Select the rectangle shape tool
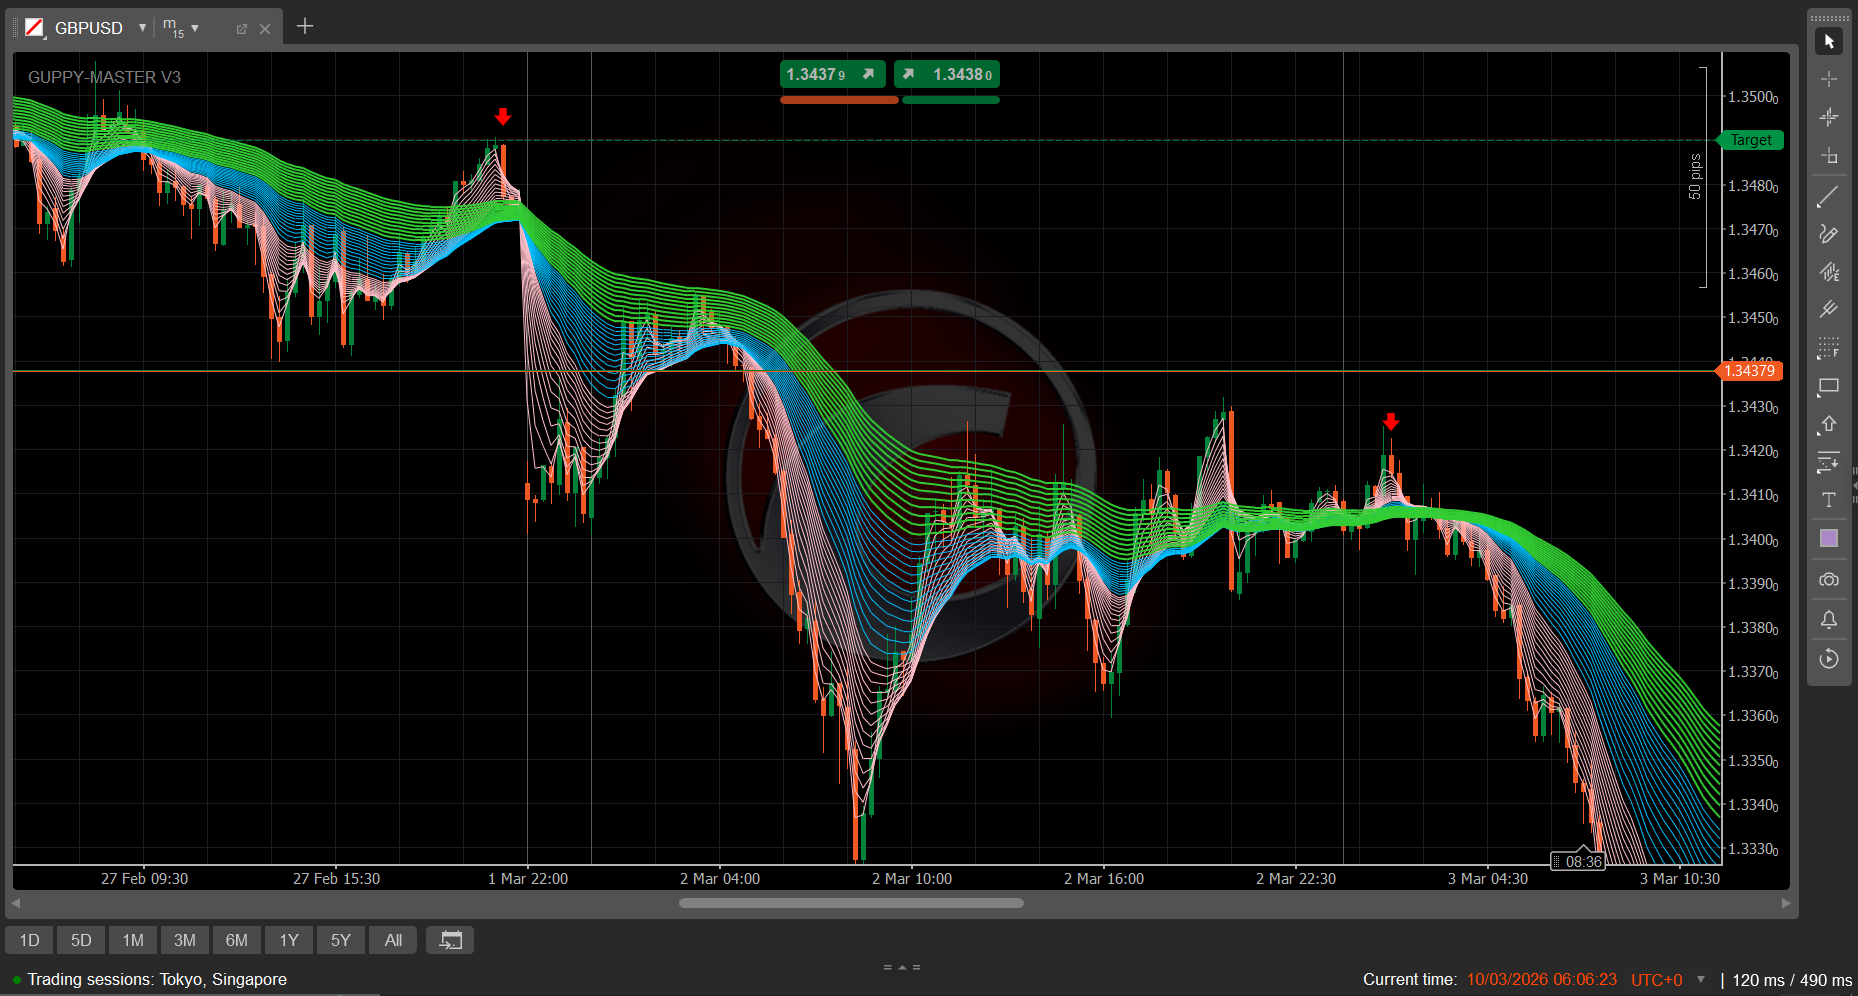The height and width of the screenshot is (996, 1858). 1828,386
